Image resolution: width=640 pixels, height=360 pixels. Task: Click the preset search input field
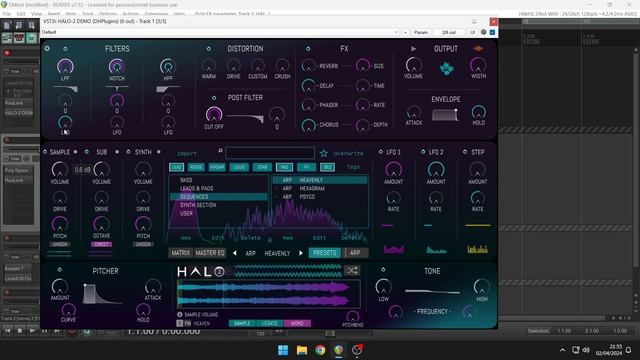[270, 153]
